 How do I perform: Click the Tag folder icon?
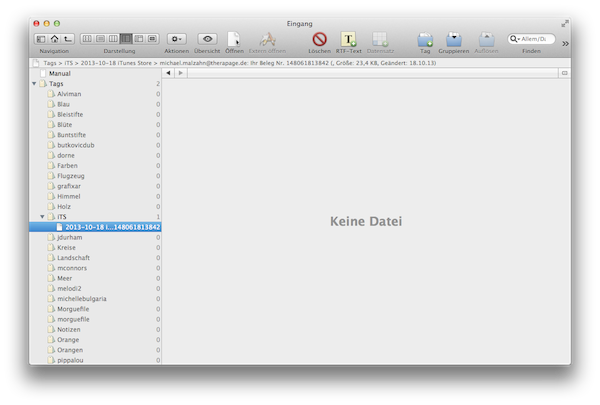point(425,39)
